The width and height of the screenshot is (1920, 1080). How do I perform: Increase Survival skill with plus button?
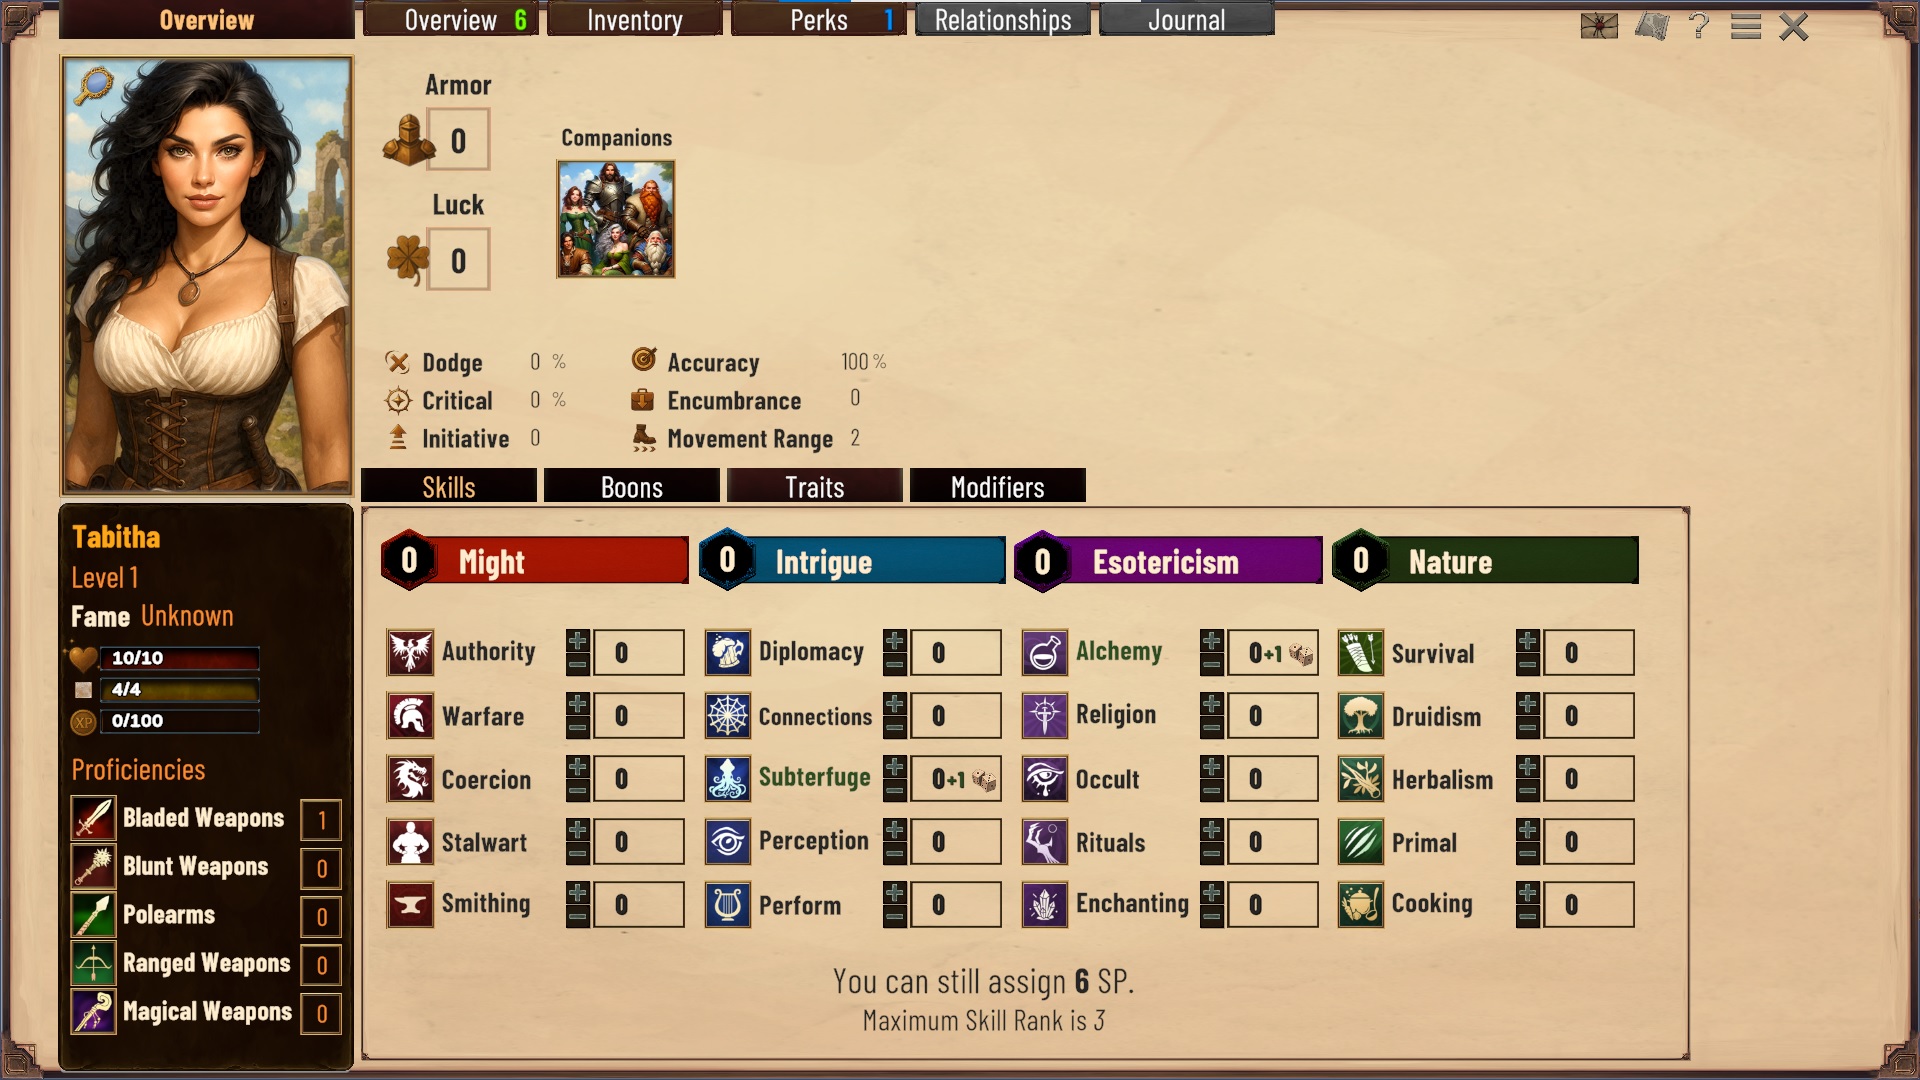(1528, 641)
